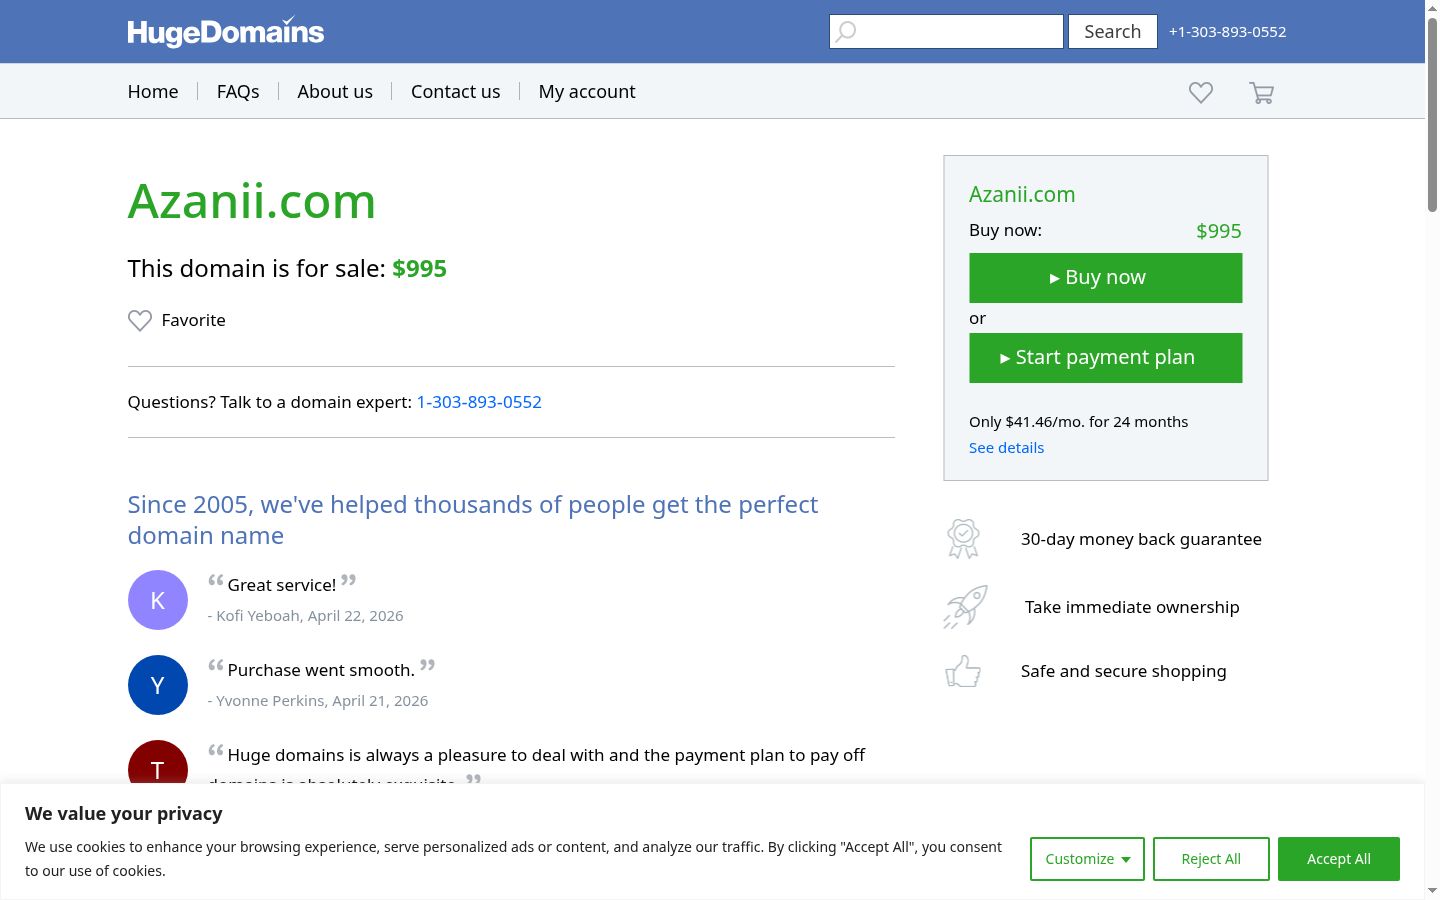Open the FAQs menu item
Screen dimensions: 1440x900
coord(238,91)
